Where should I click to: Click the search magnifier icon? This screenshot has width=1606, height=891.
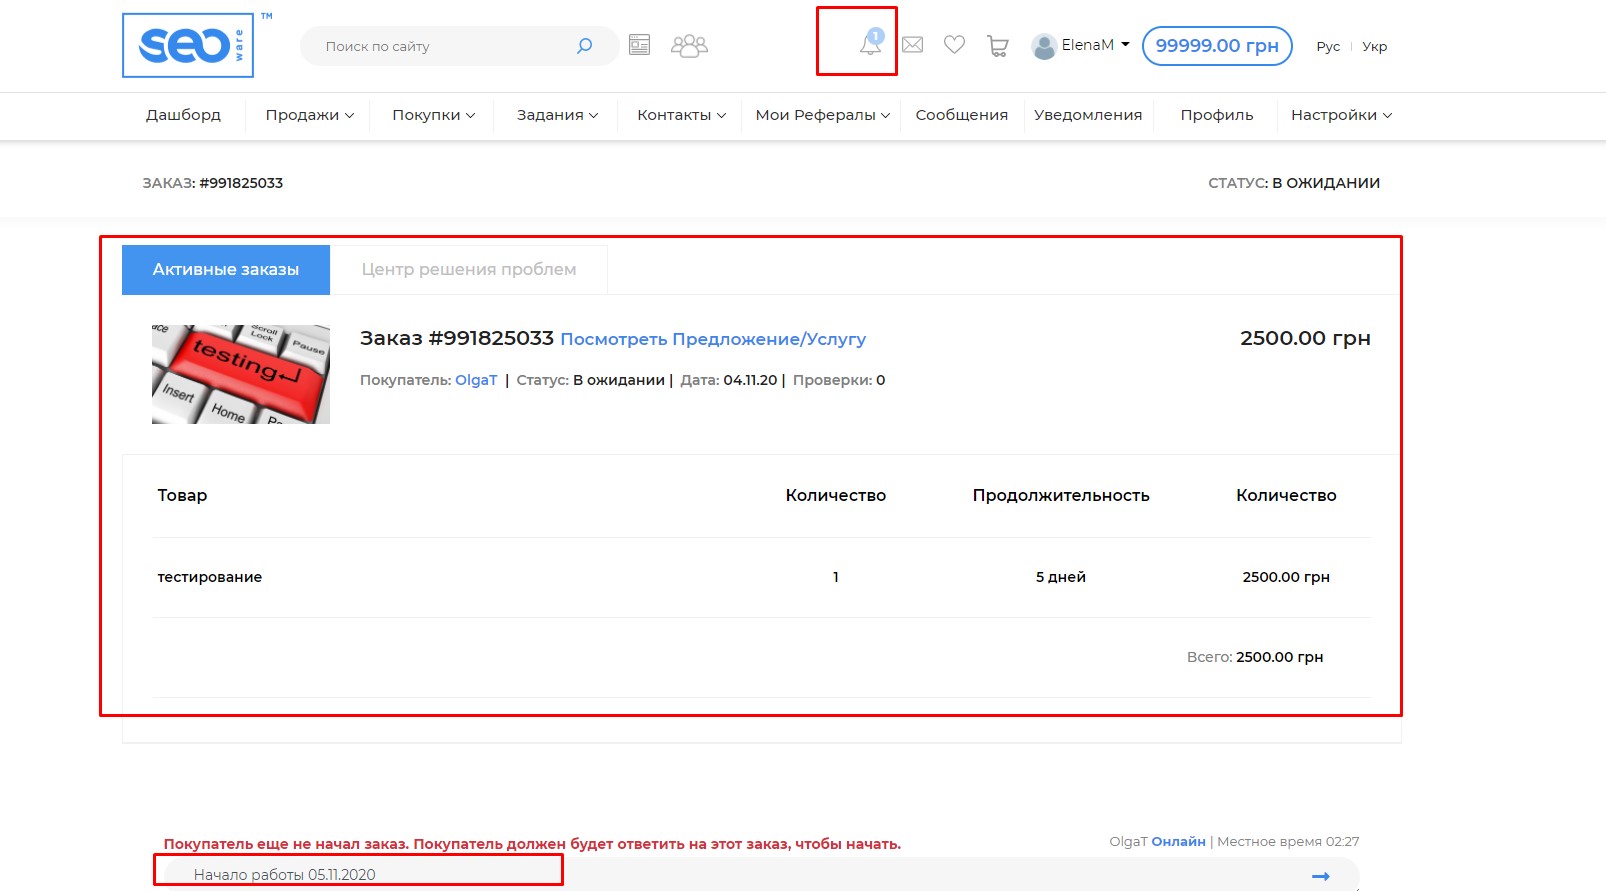(584, 46)
